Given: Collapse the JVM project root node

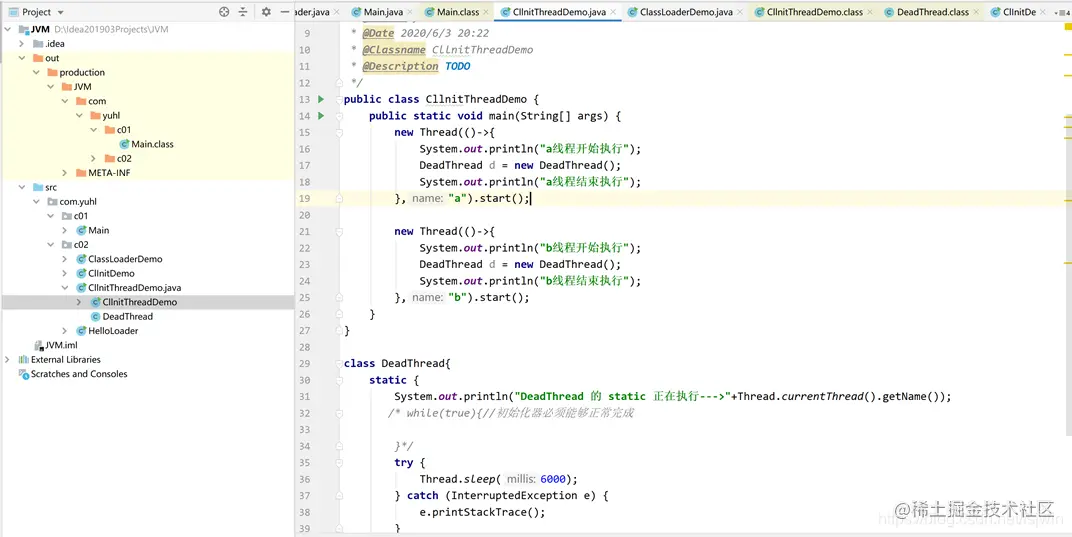Looking at the screenshot, I should (8, 29).
